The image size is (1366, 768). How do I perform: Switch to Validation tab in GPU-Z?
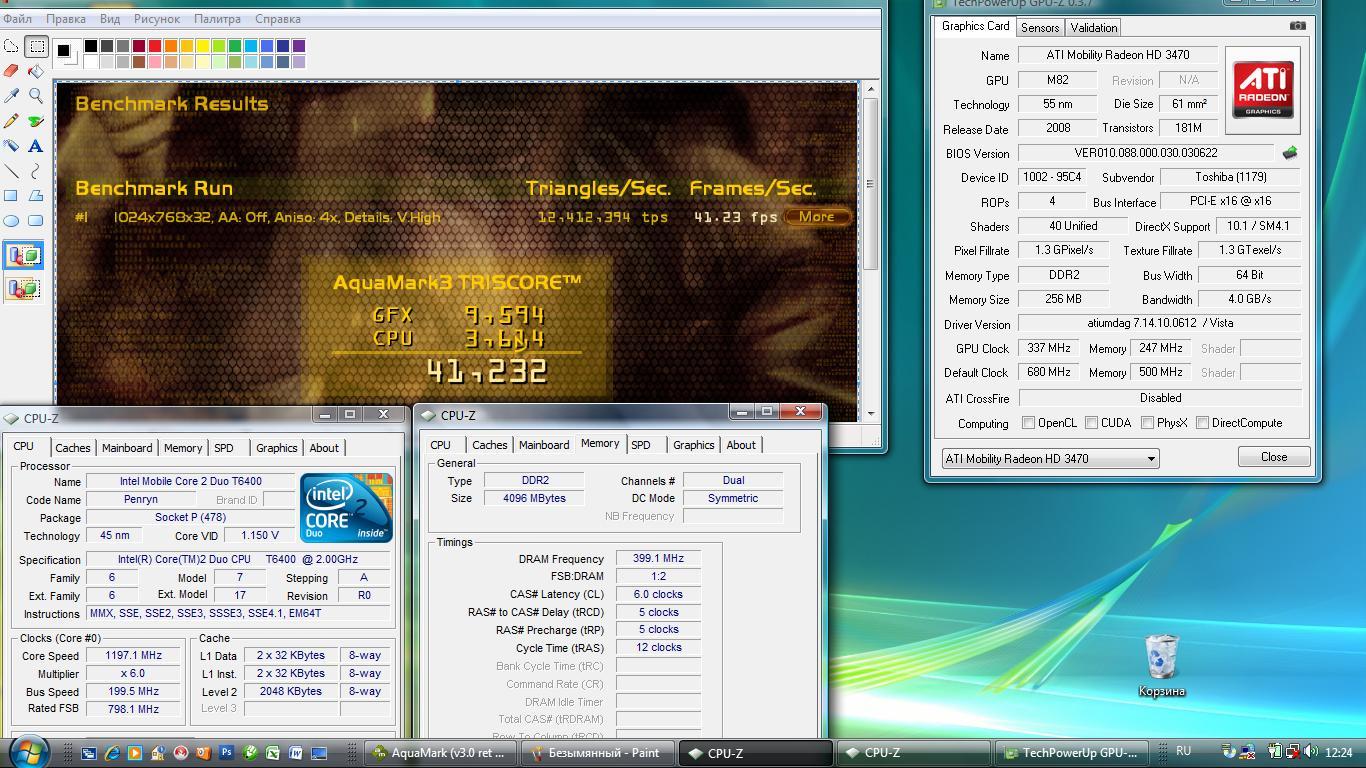tap(1093, 27)
